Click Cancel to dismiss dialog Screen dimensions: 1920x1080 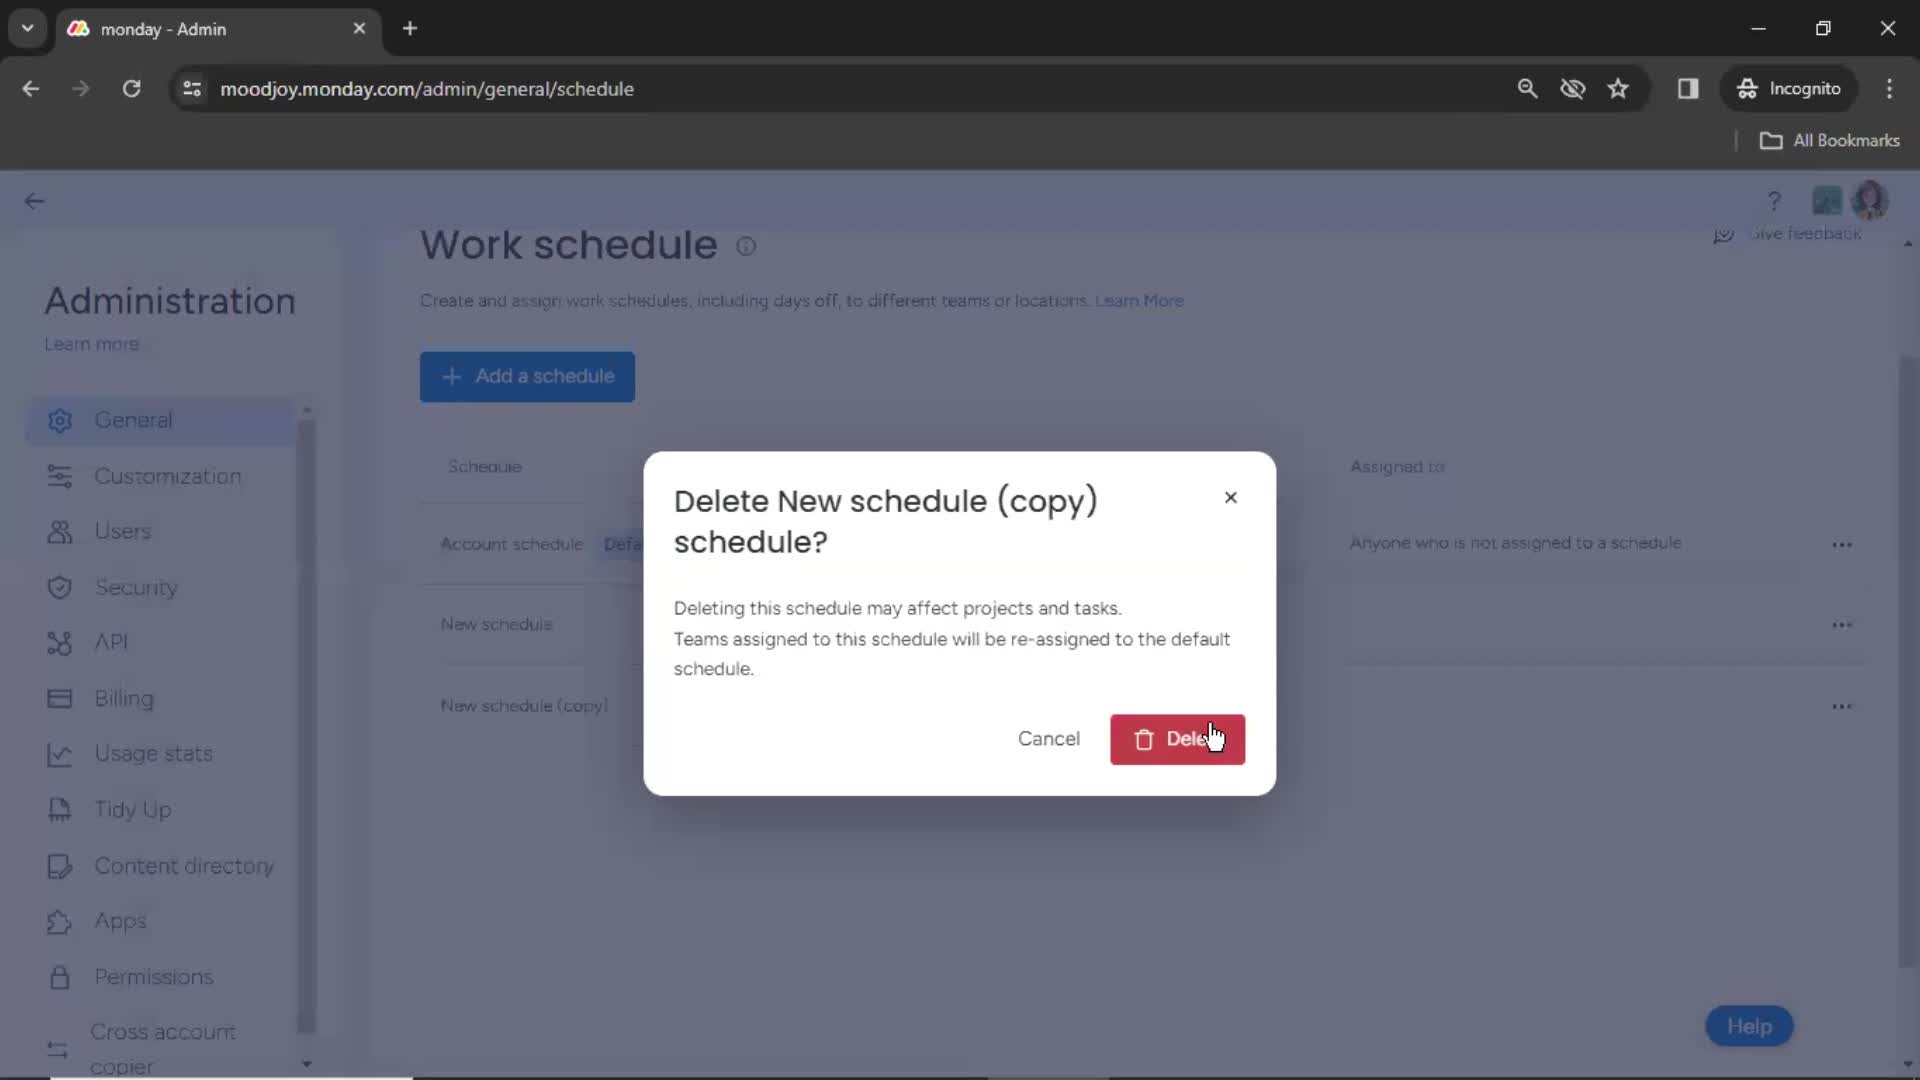[1050, 738]
